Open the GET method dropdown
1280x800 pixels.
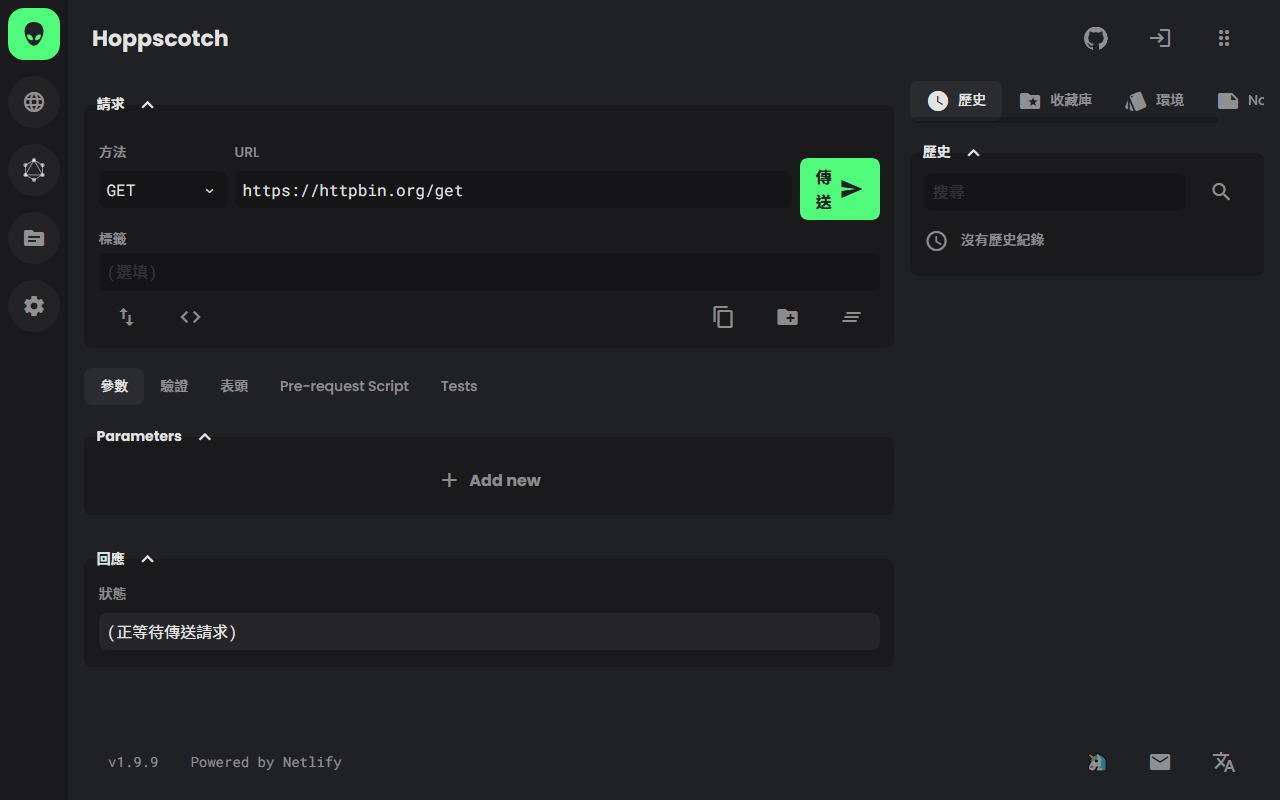[x=161, y=190]
